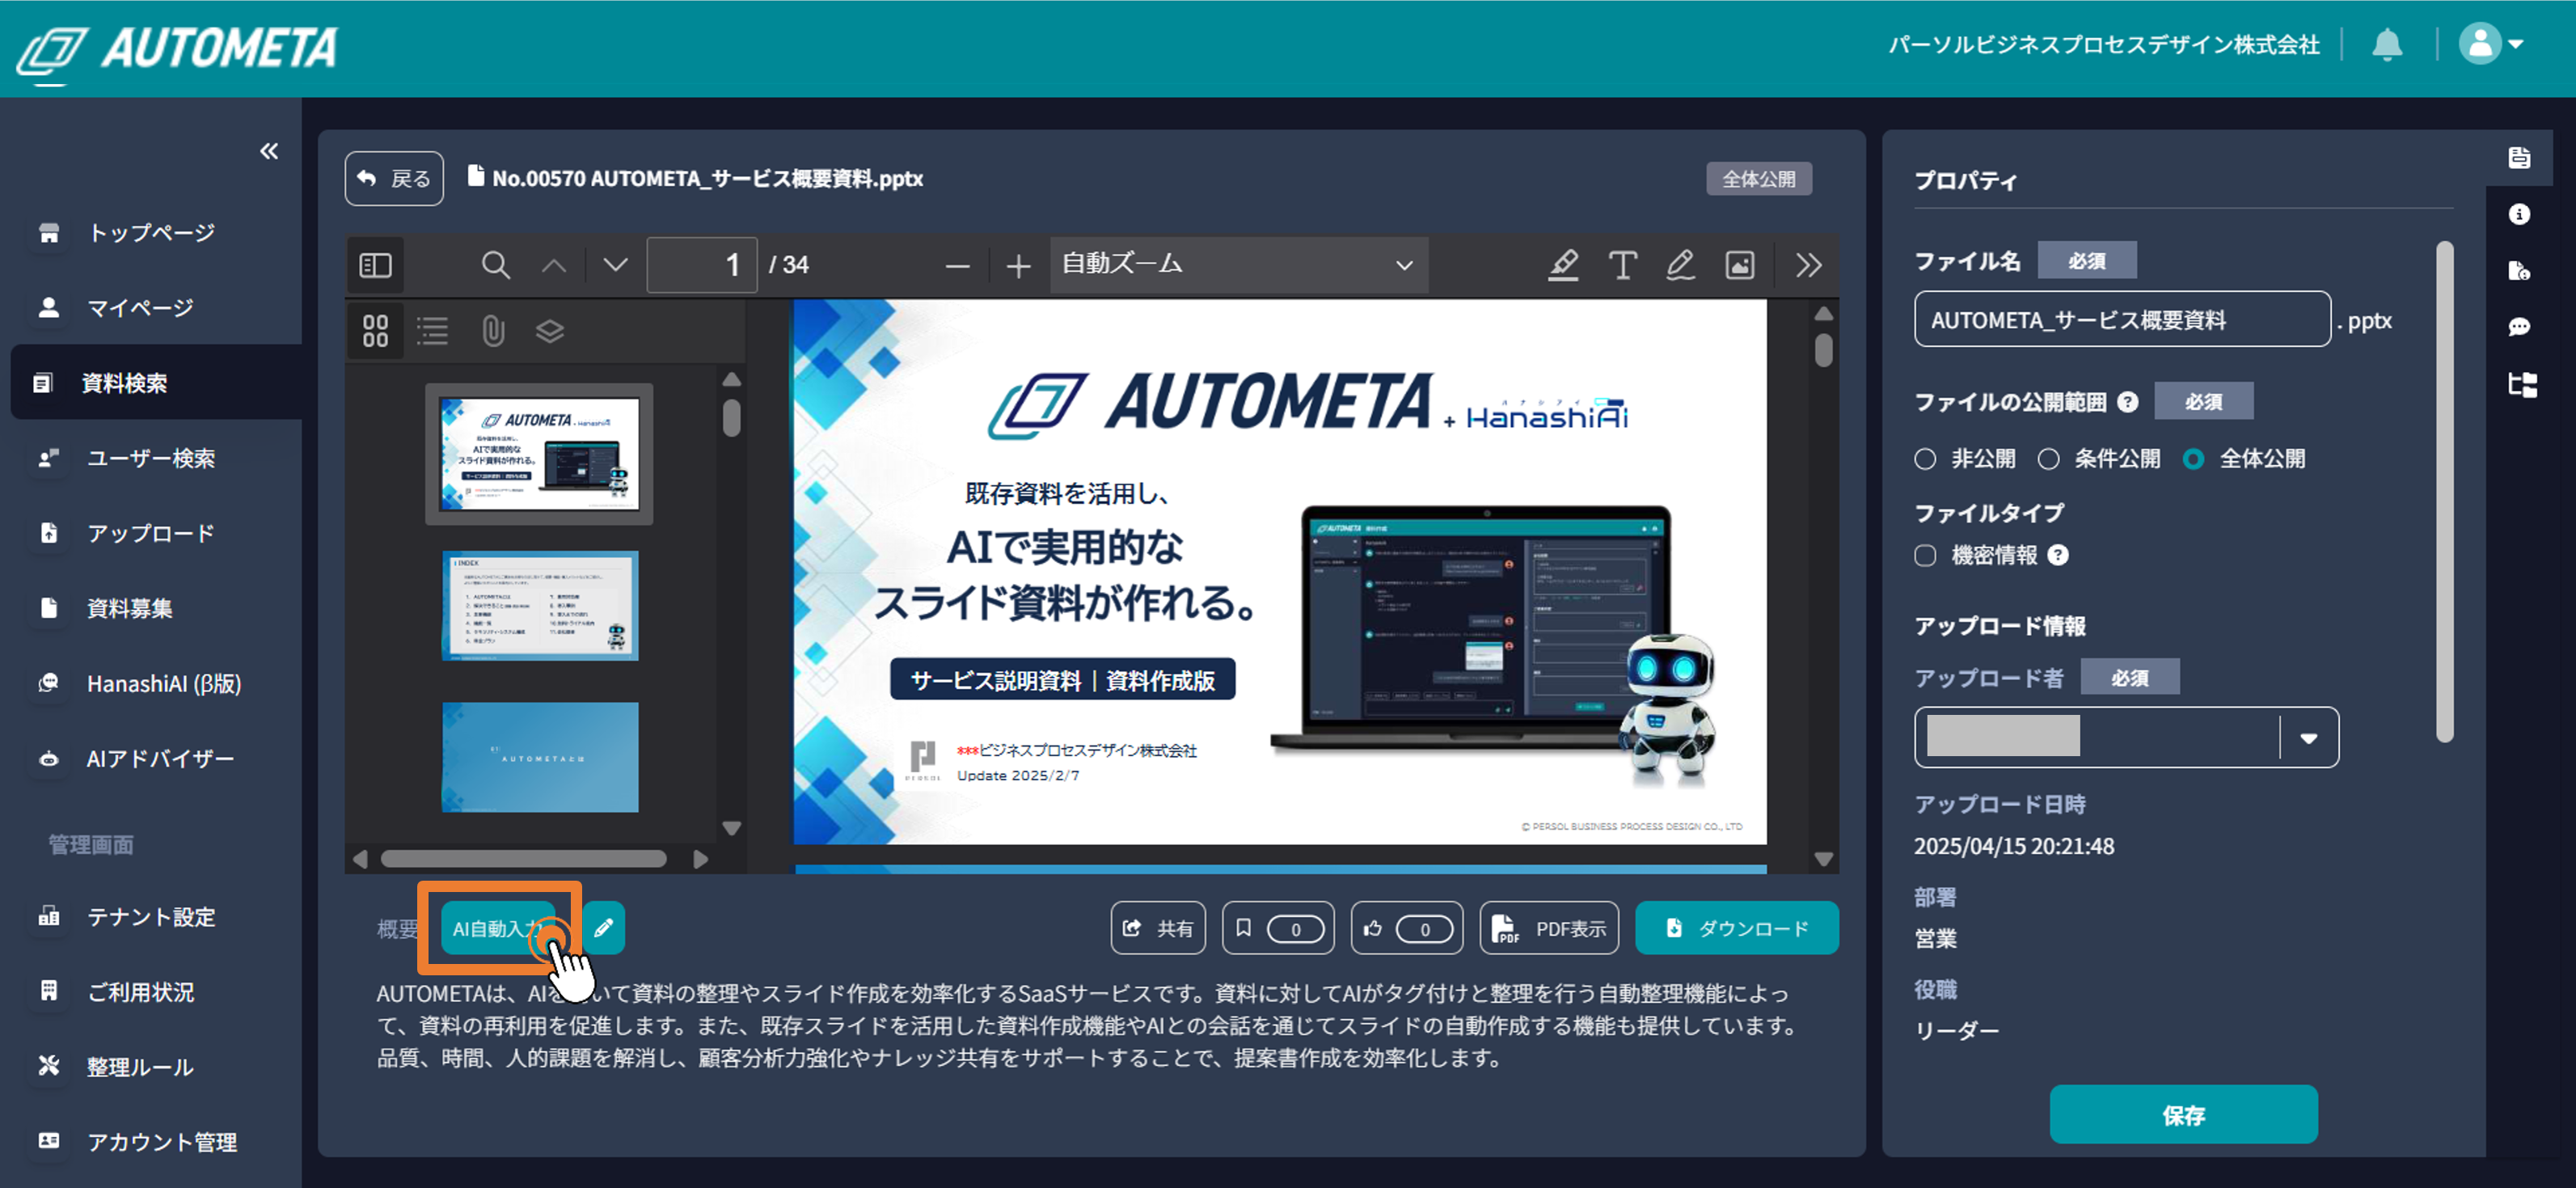2576x1188 pixels.
Task: Show help for 機密情報
Action: coord(2058,556)
